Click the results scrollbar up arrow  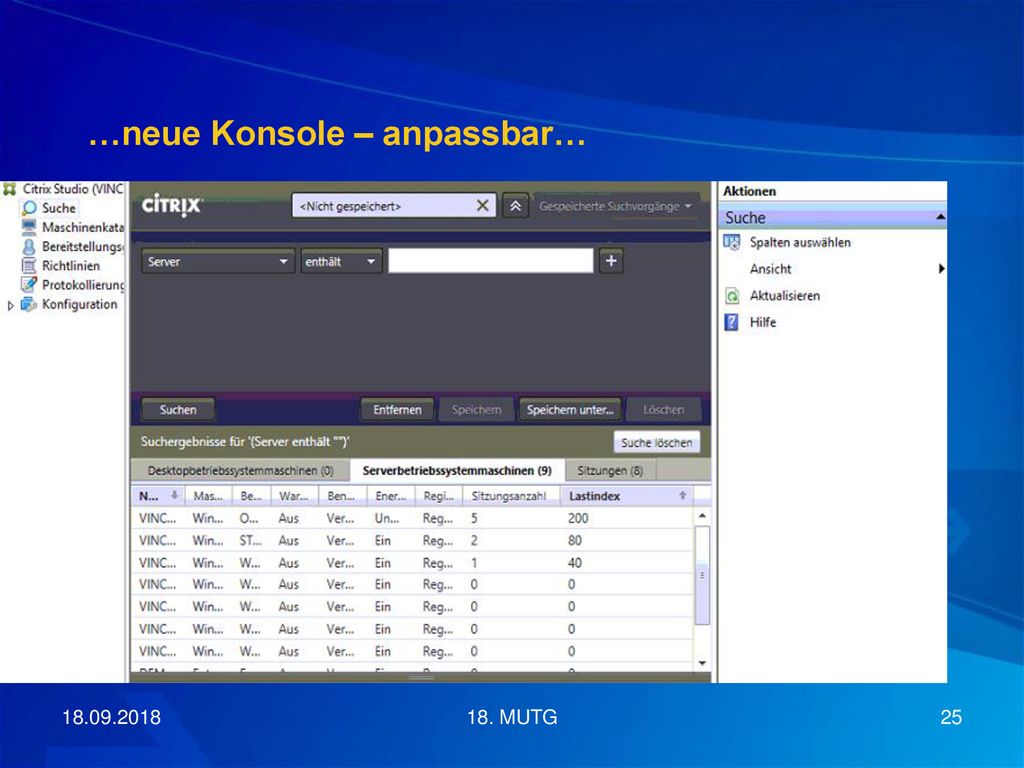pos(702,516)
